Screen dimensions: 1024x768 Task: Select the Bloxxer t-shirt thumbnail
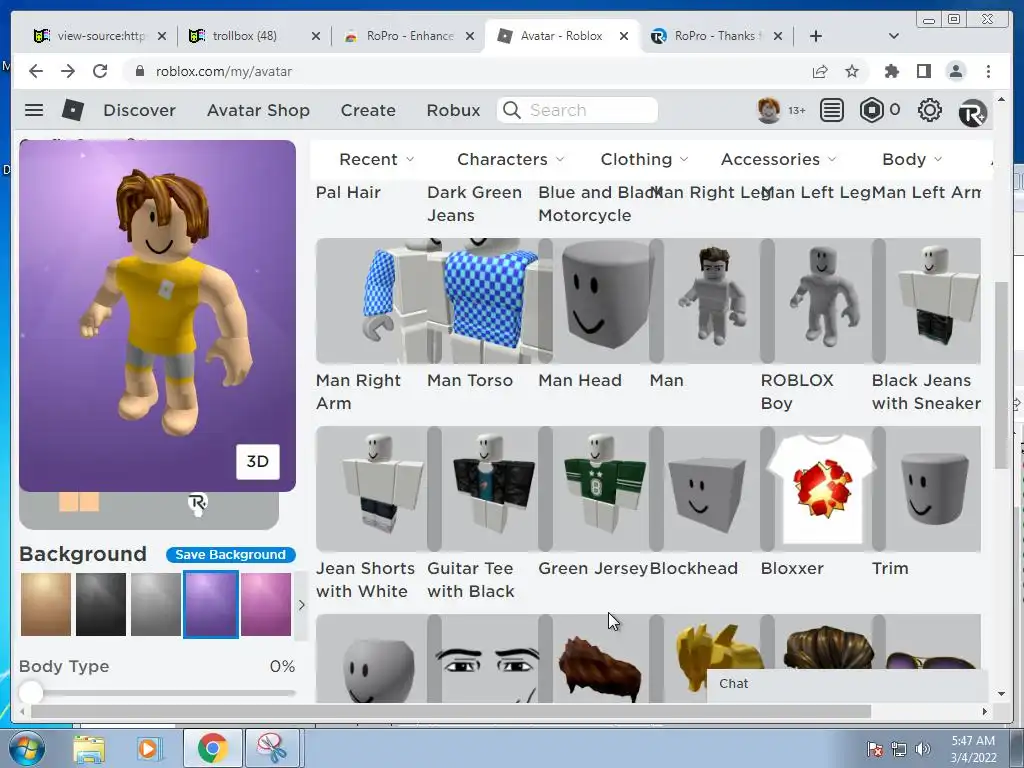pyautogui.click(x=823, y=488)
